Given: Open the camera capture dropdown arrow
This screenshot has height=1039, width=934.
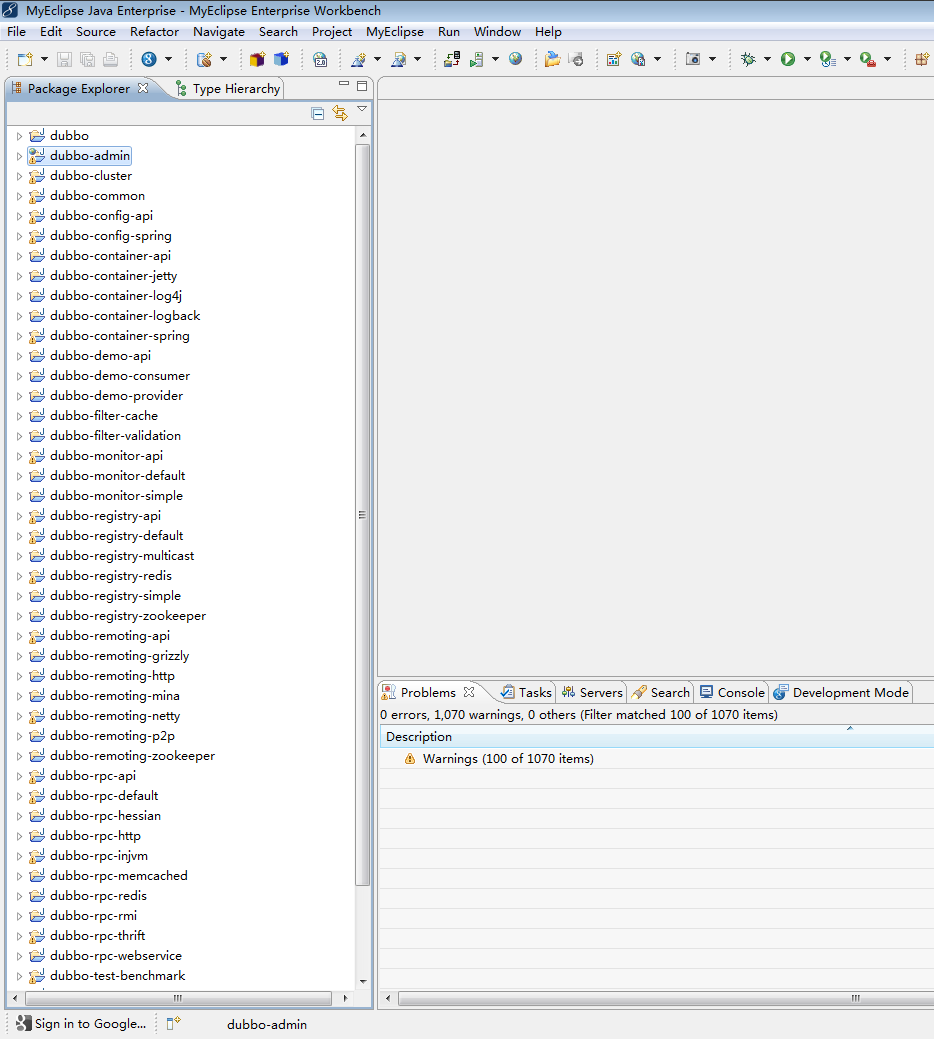Looking at the screenshot, I should [x=712, y=60].
